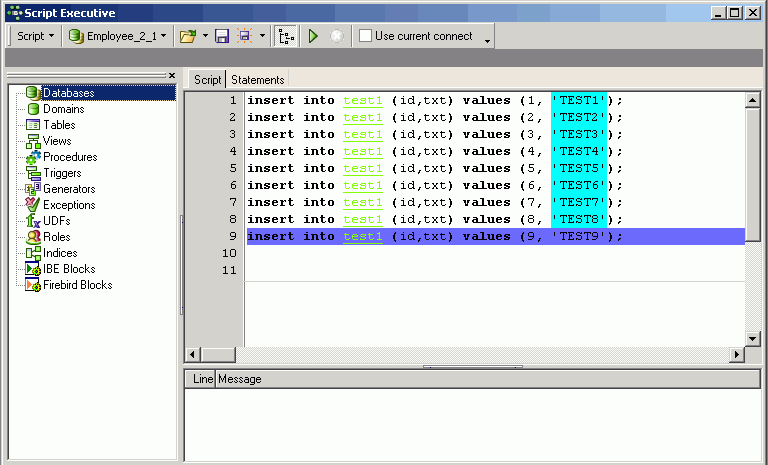Click the 'TEST1' string on line 1
This screenshot has width=768, height=465.
click(x=579, y=100)
